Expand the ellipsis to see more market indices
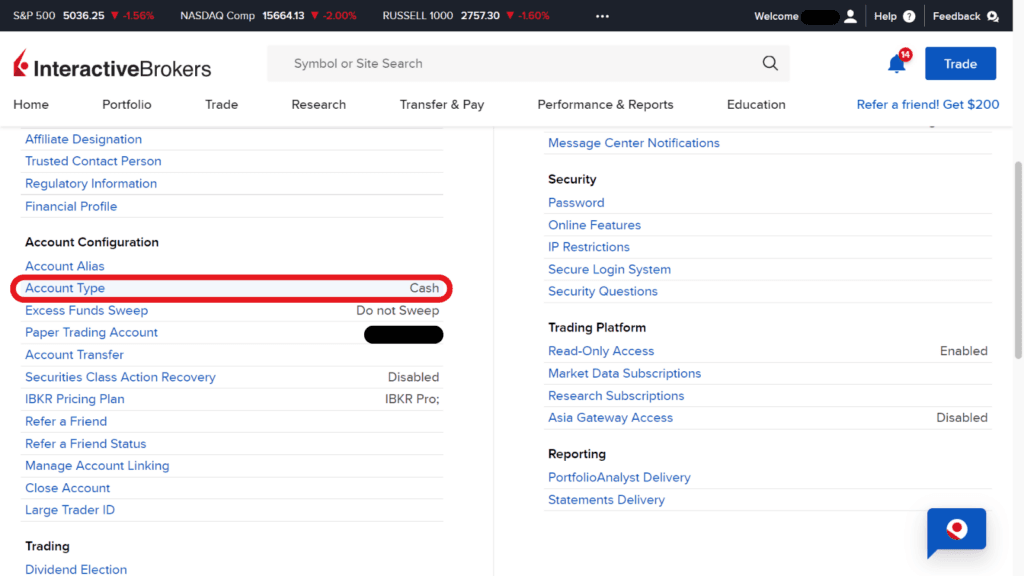Viewport: 1024px width, 576px height. (x=602, y=15)
